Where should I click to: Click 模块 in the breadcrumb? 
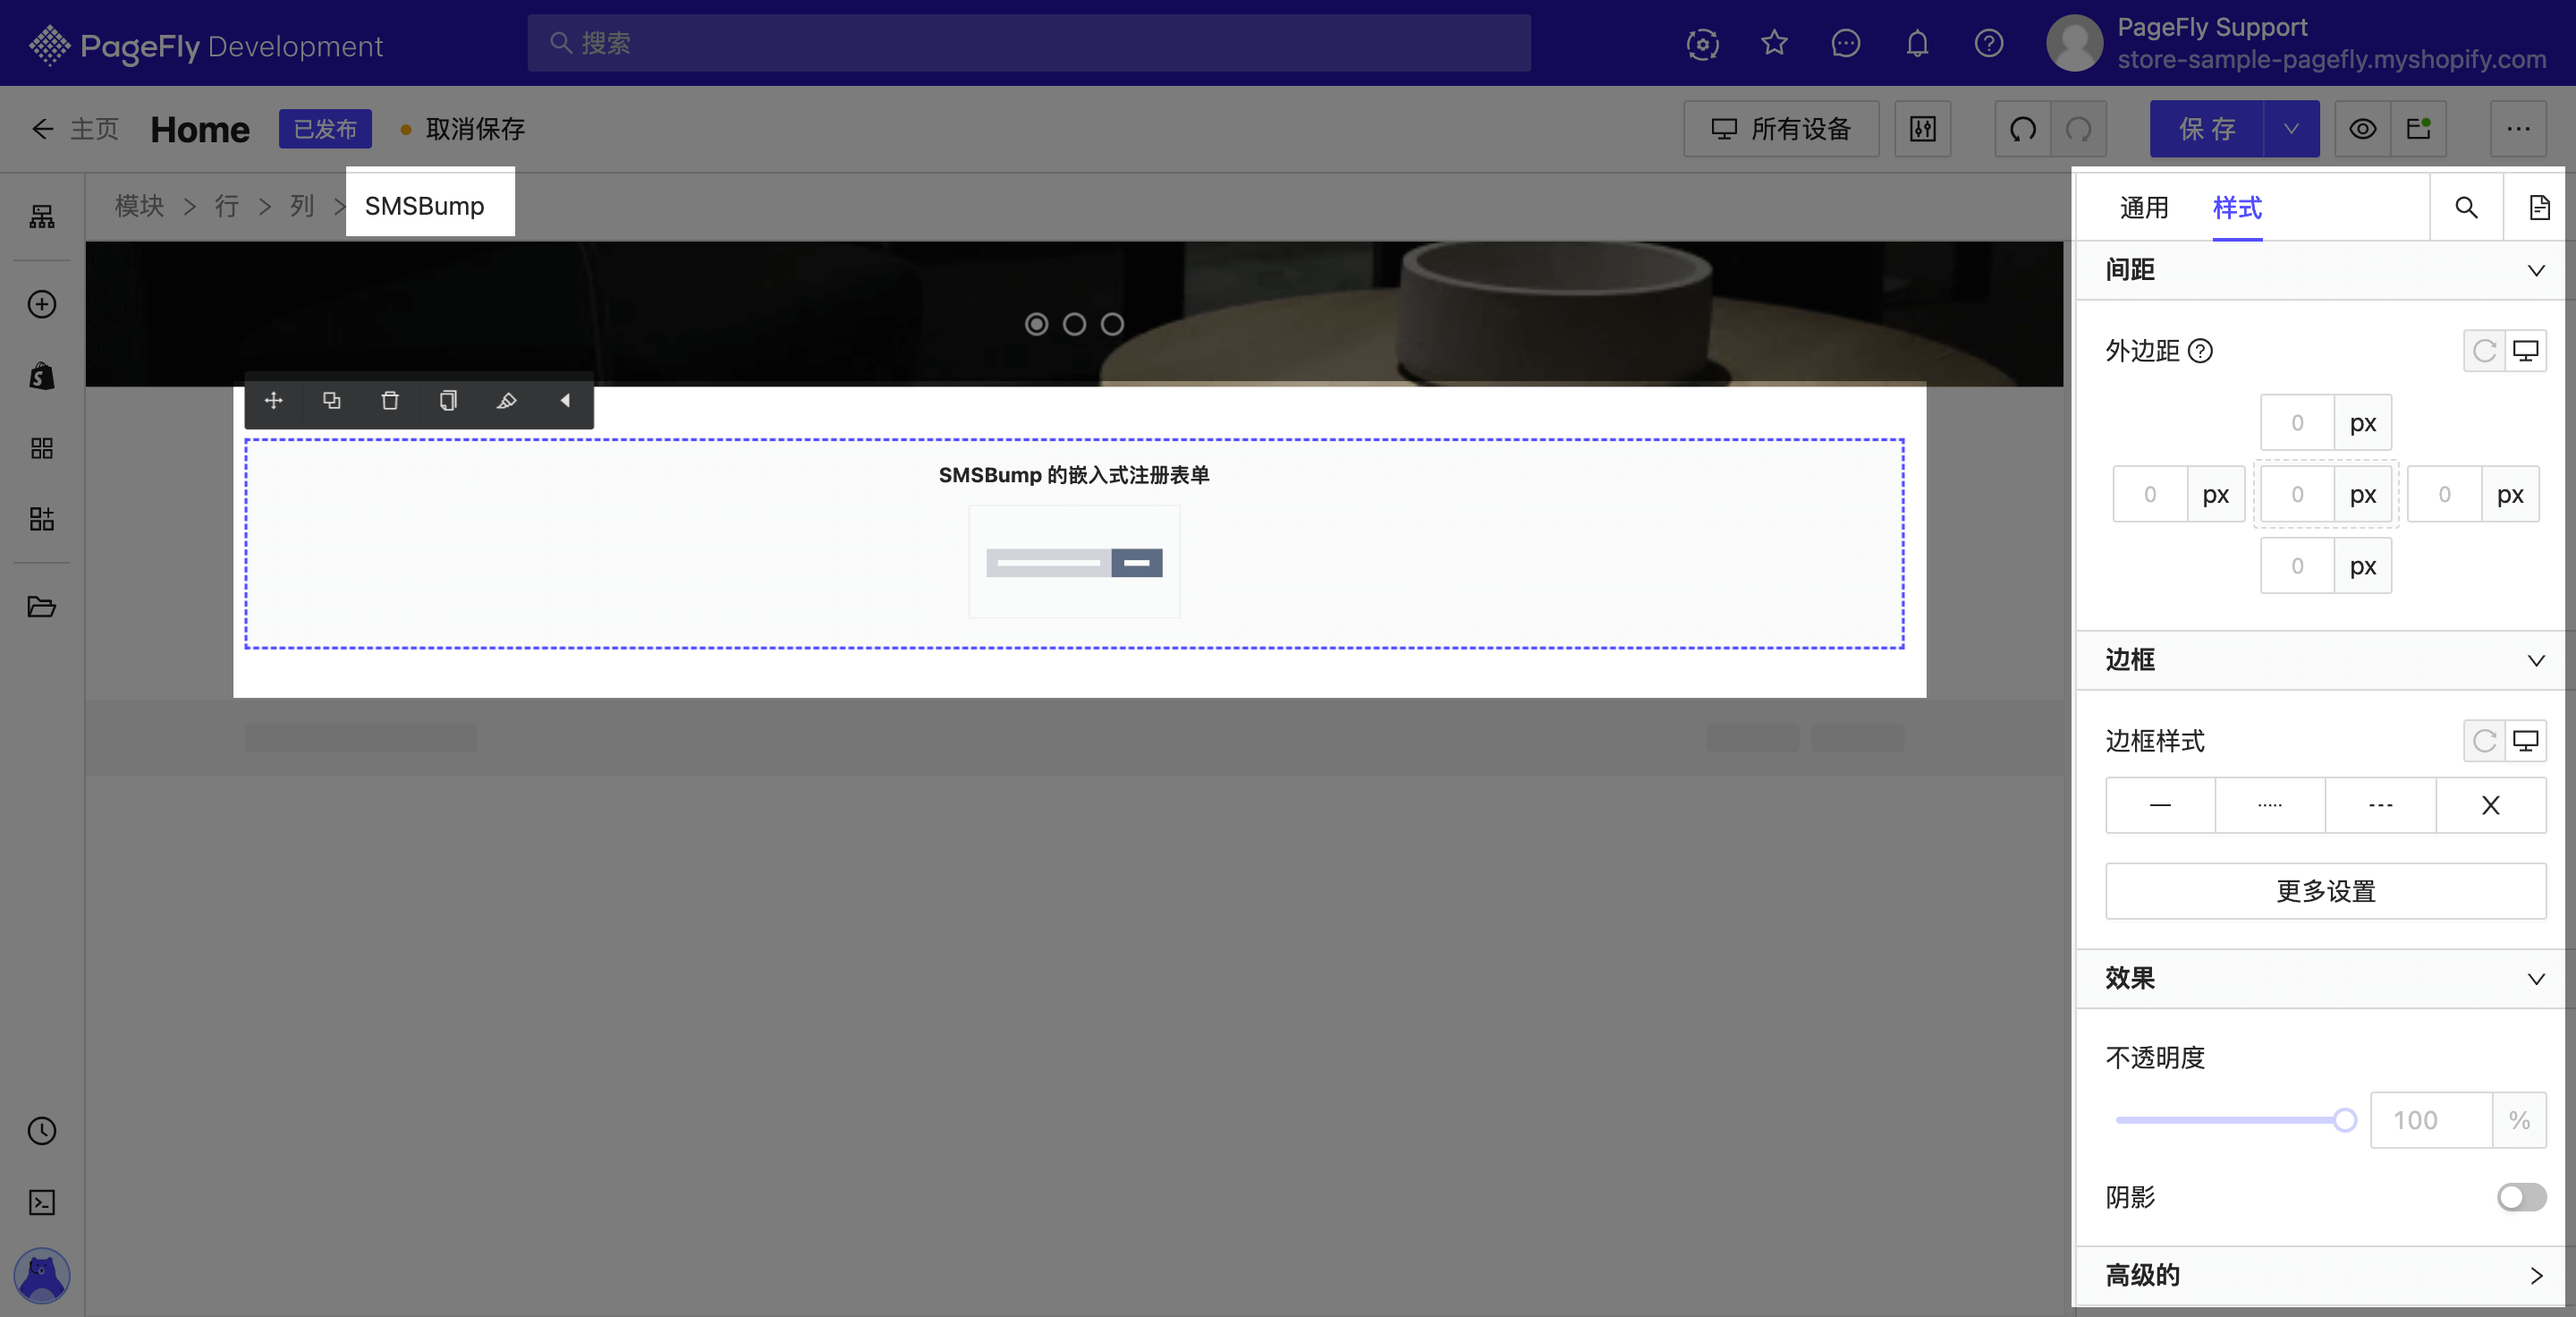[x=139, y=205]
